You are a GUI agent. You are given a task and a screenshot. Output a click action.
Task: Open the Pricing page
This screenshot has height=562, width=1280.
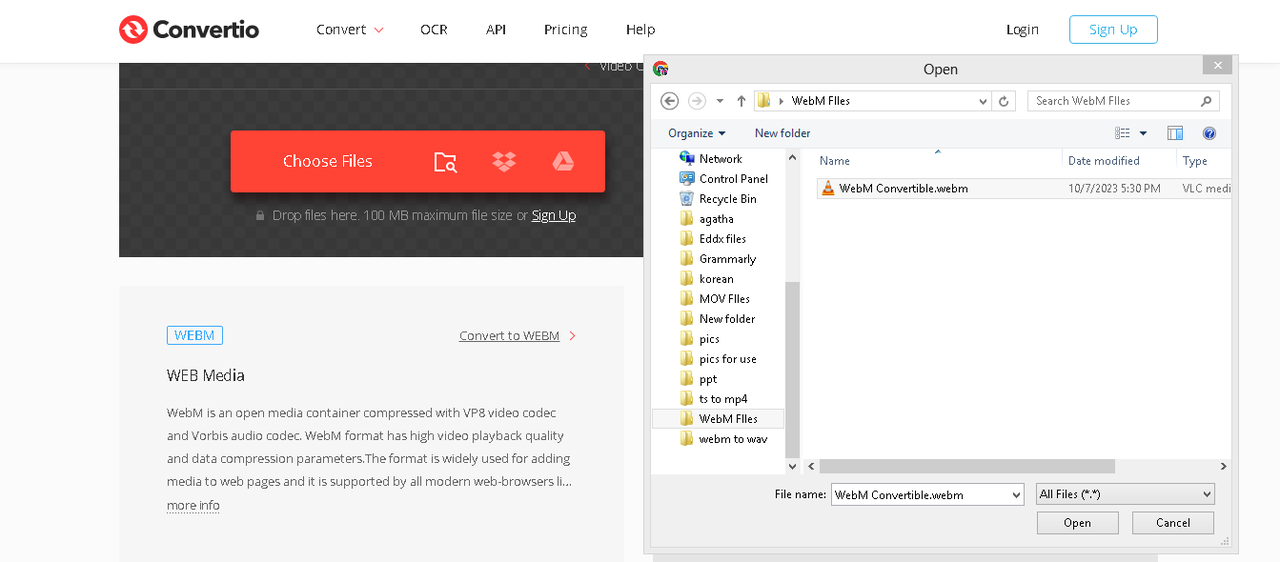[566, 30]
